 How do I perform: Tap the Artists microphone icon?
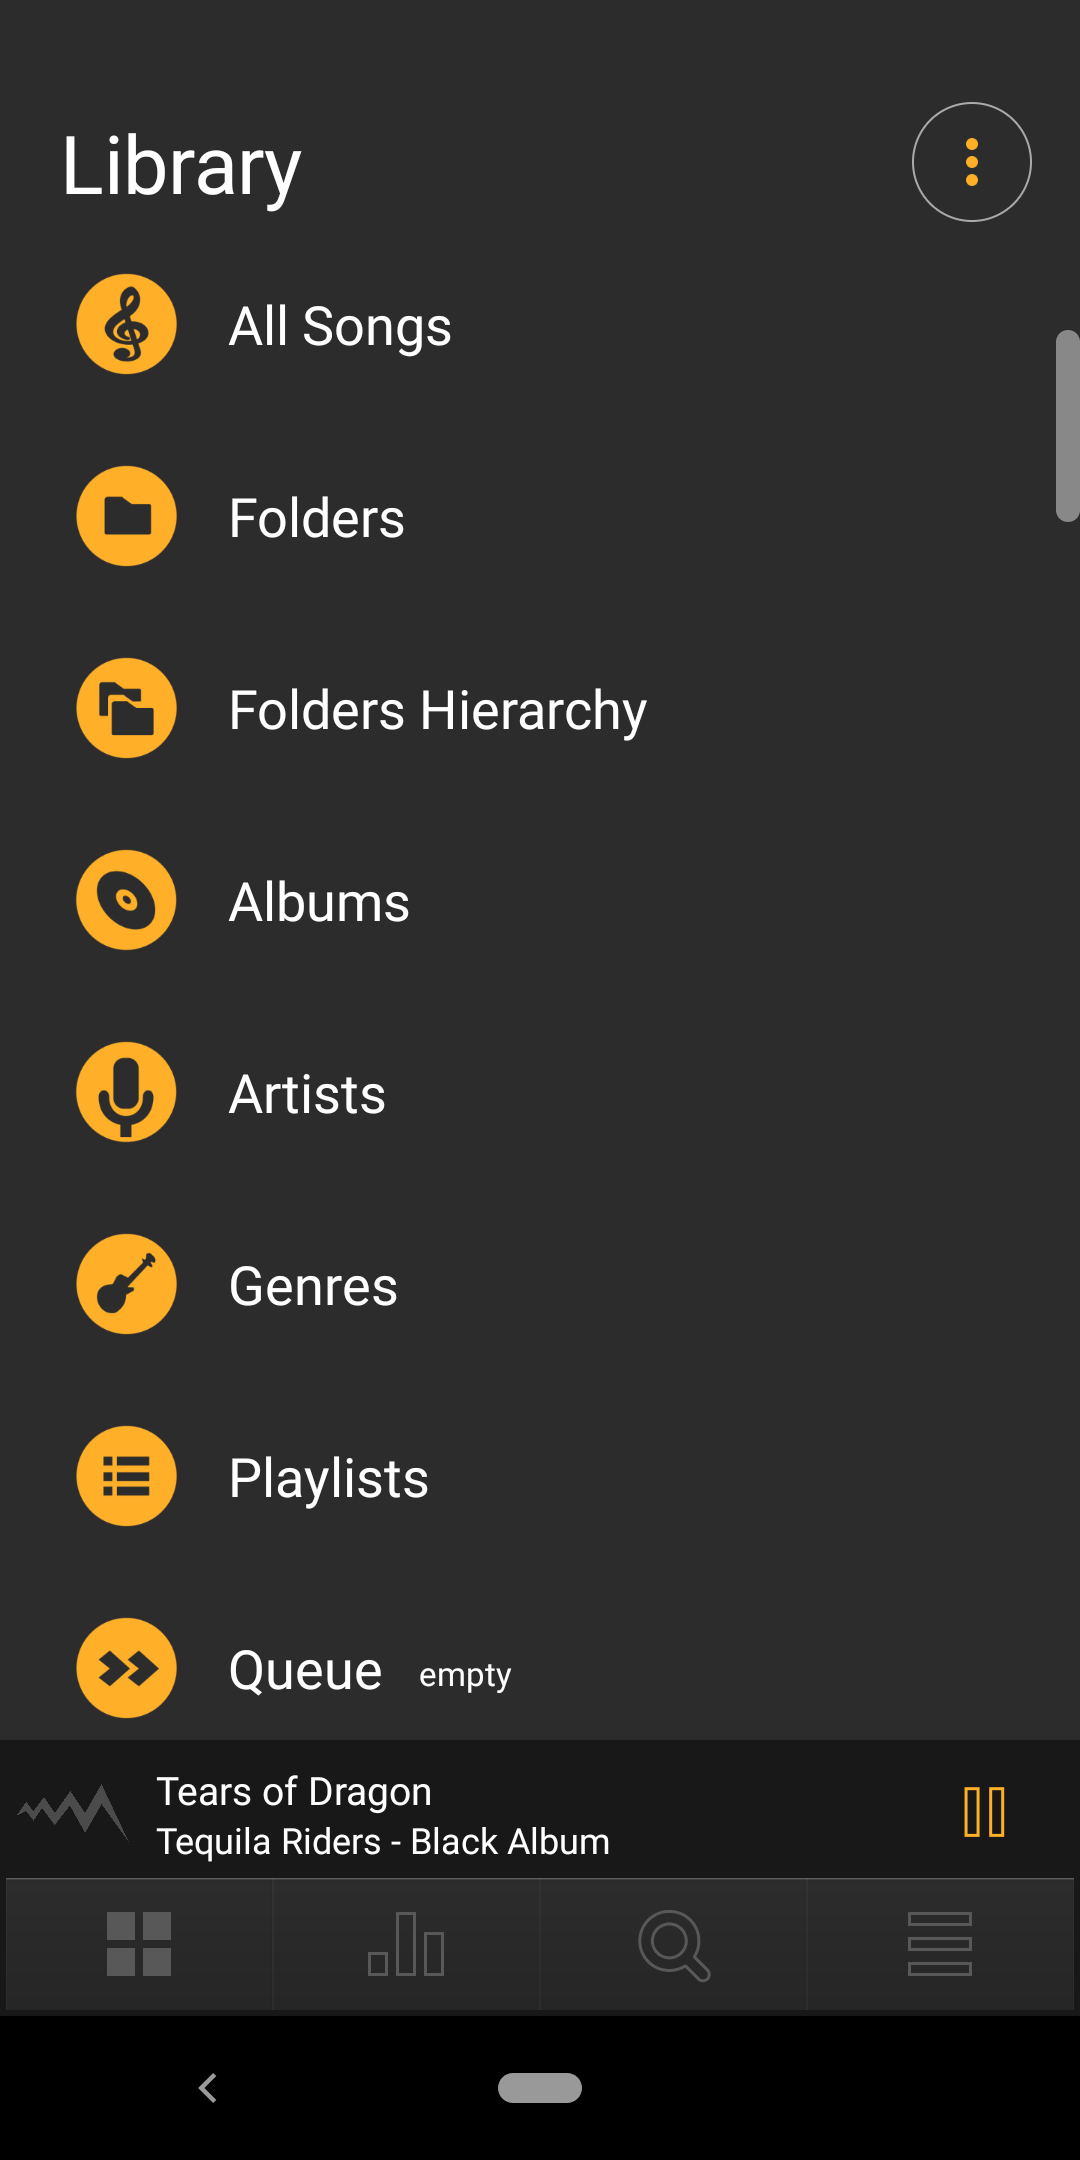(x=127, y=1092)
